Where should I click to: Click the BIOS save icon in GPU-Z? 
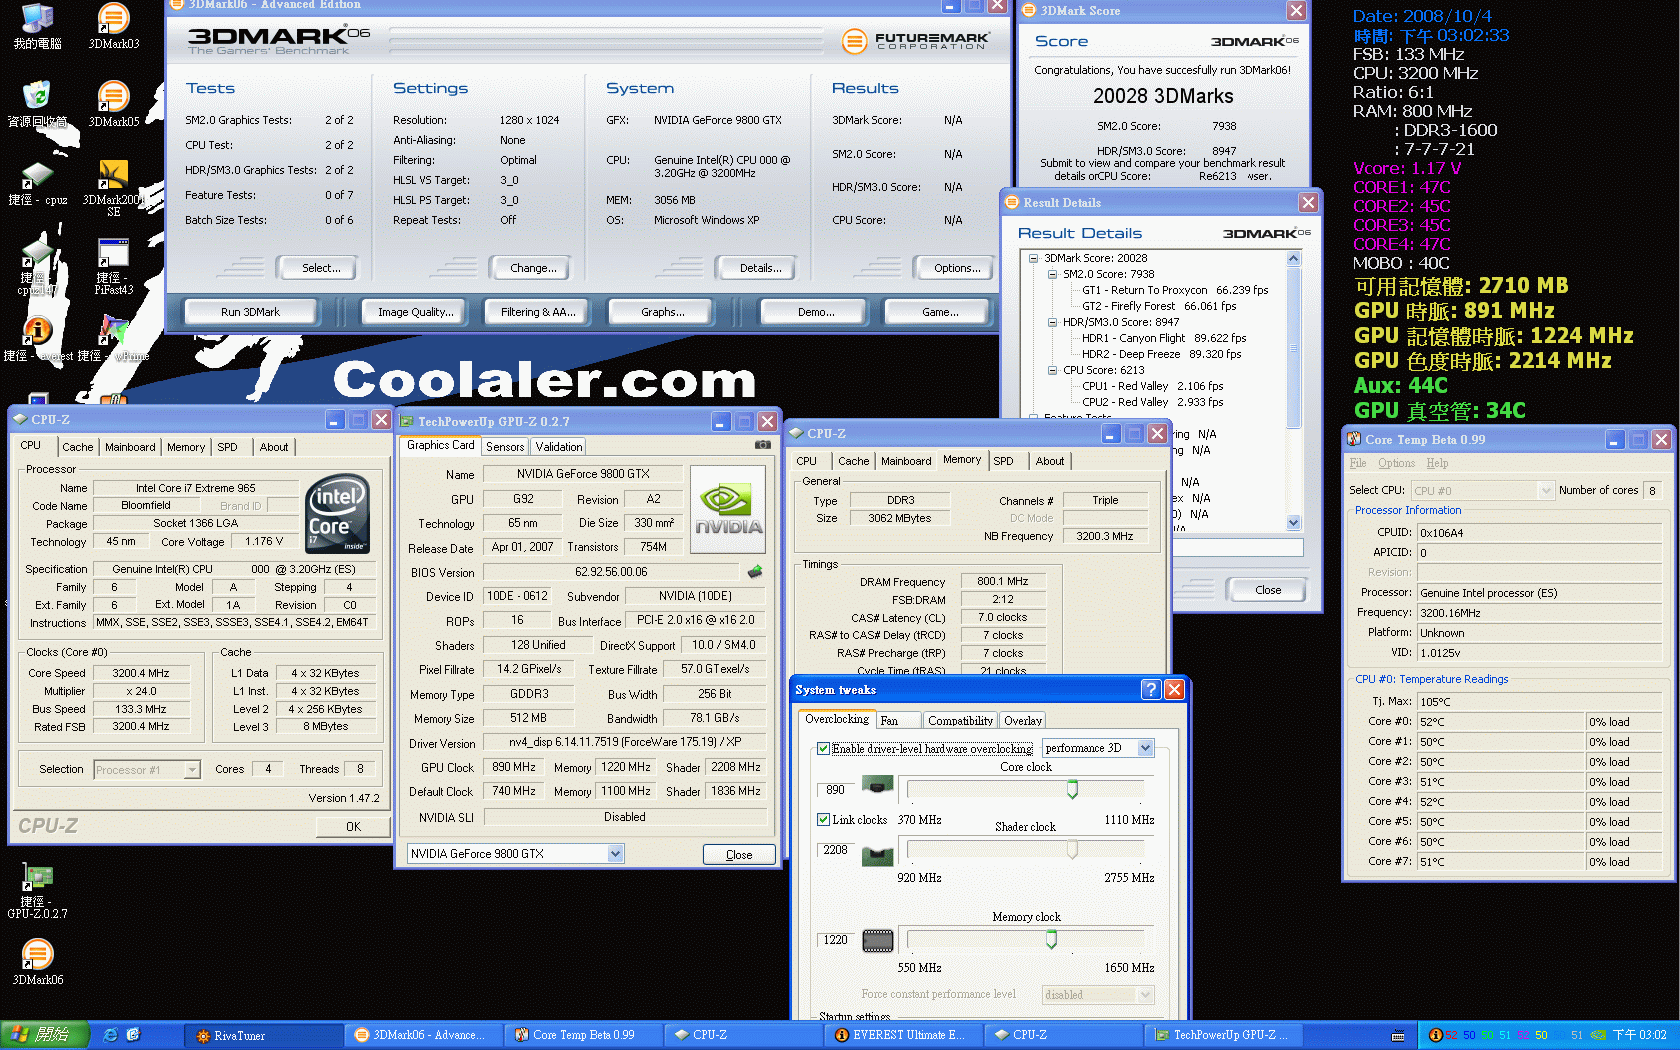tap(755, 572)
